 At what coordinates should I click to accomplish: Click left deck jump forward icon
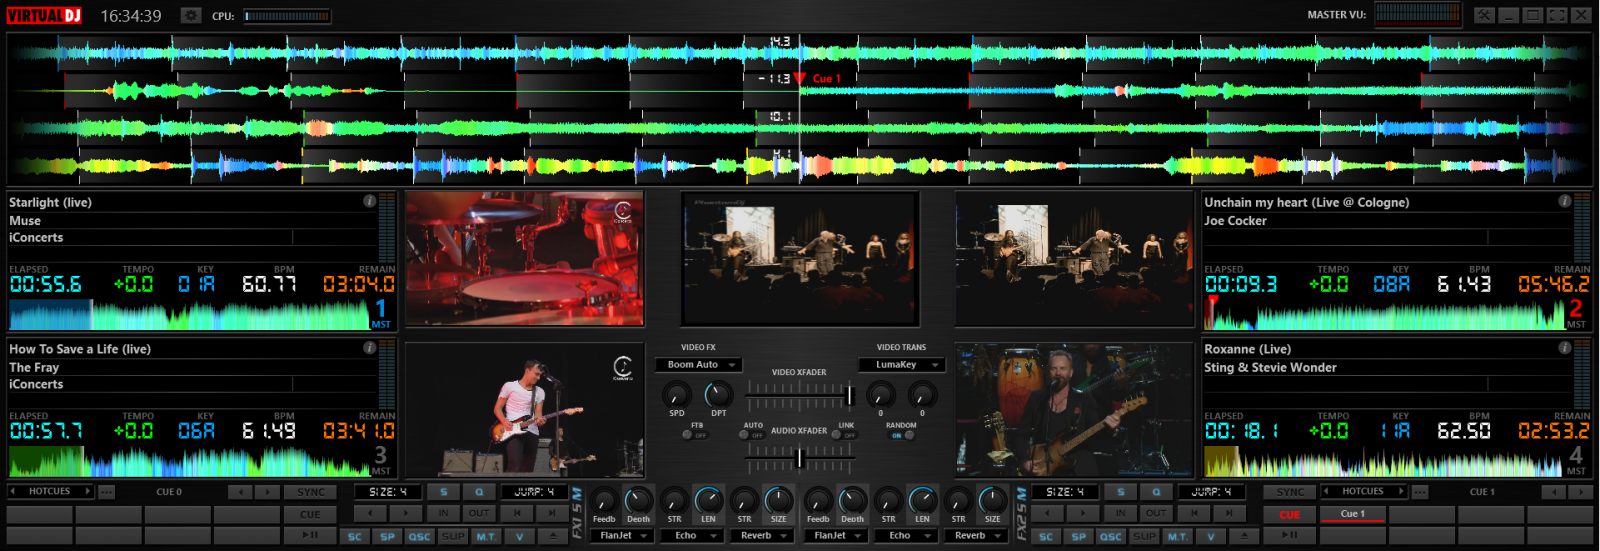(552, 513)
